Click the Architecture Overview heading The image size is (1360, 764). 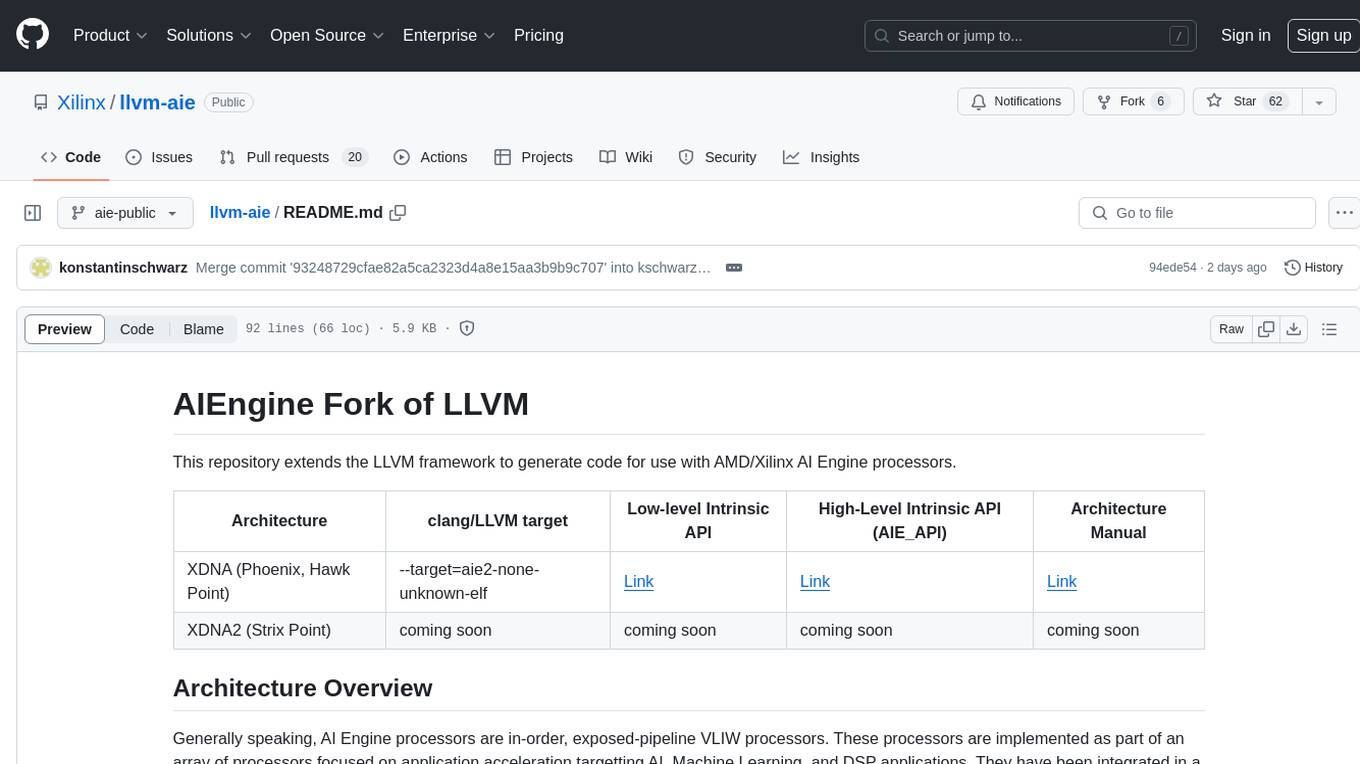303,688
